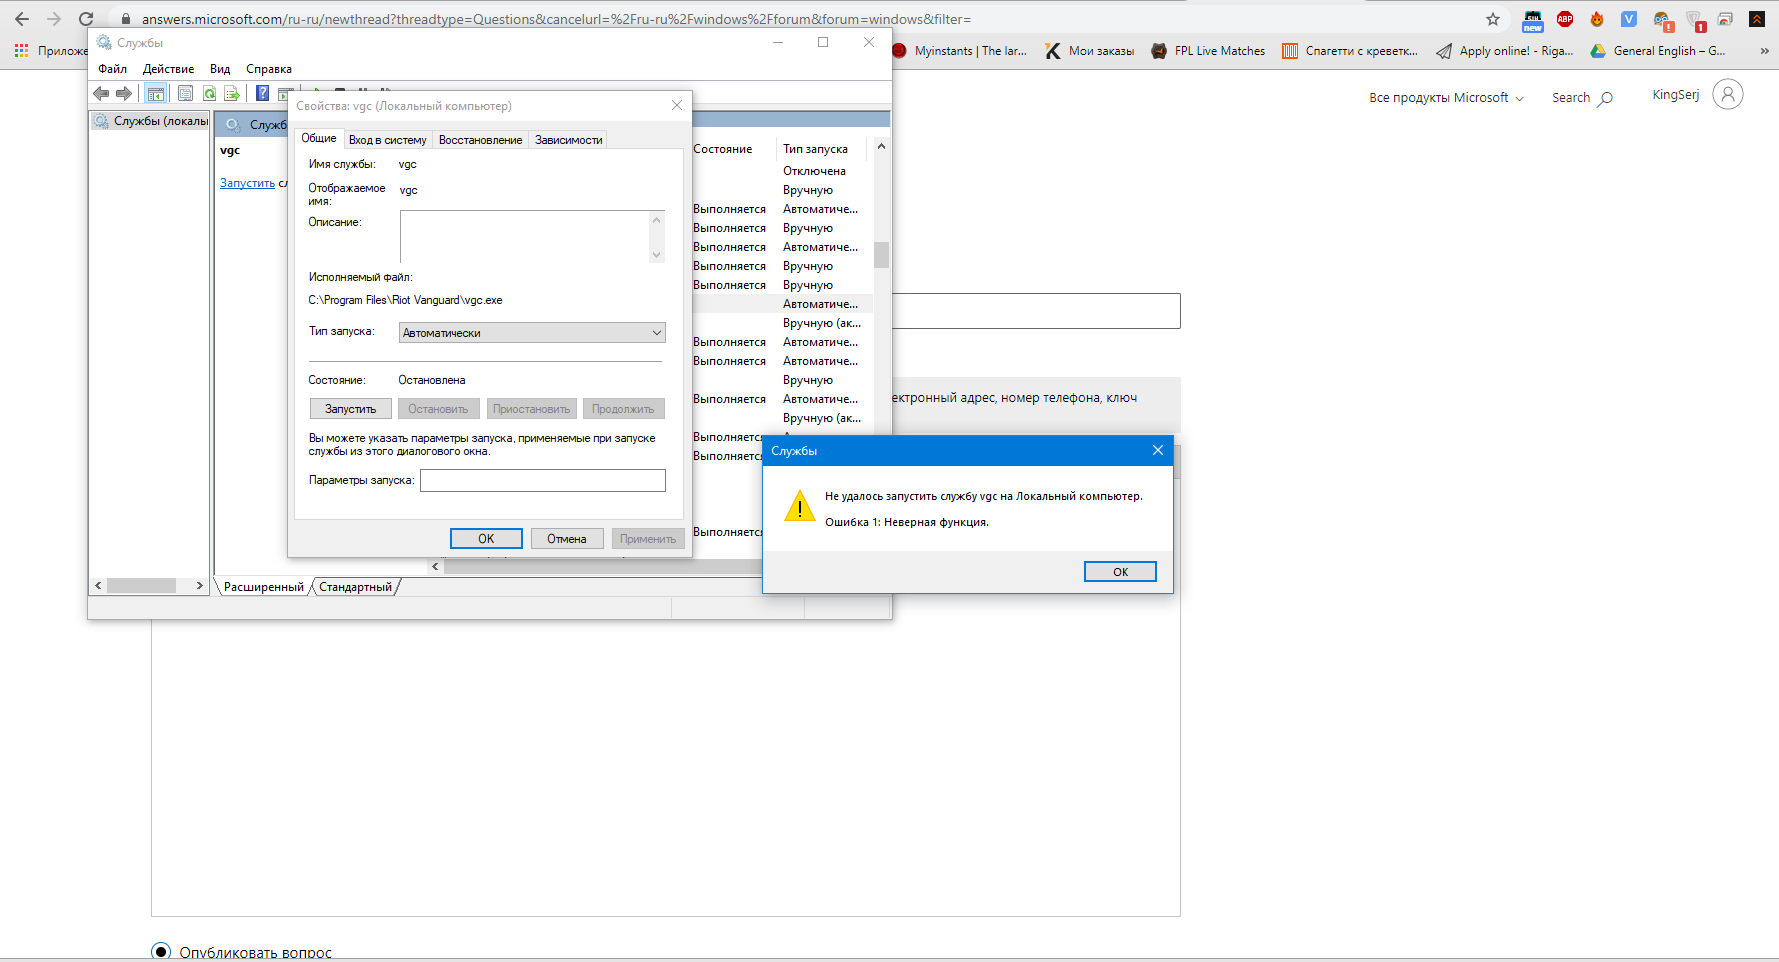Open the Adblock Plus extension
This screenshot has height=962, width=1779.
pos(1565,19)
